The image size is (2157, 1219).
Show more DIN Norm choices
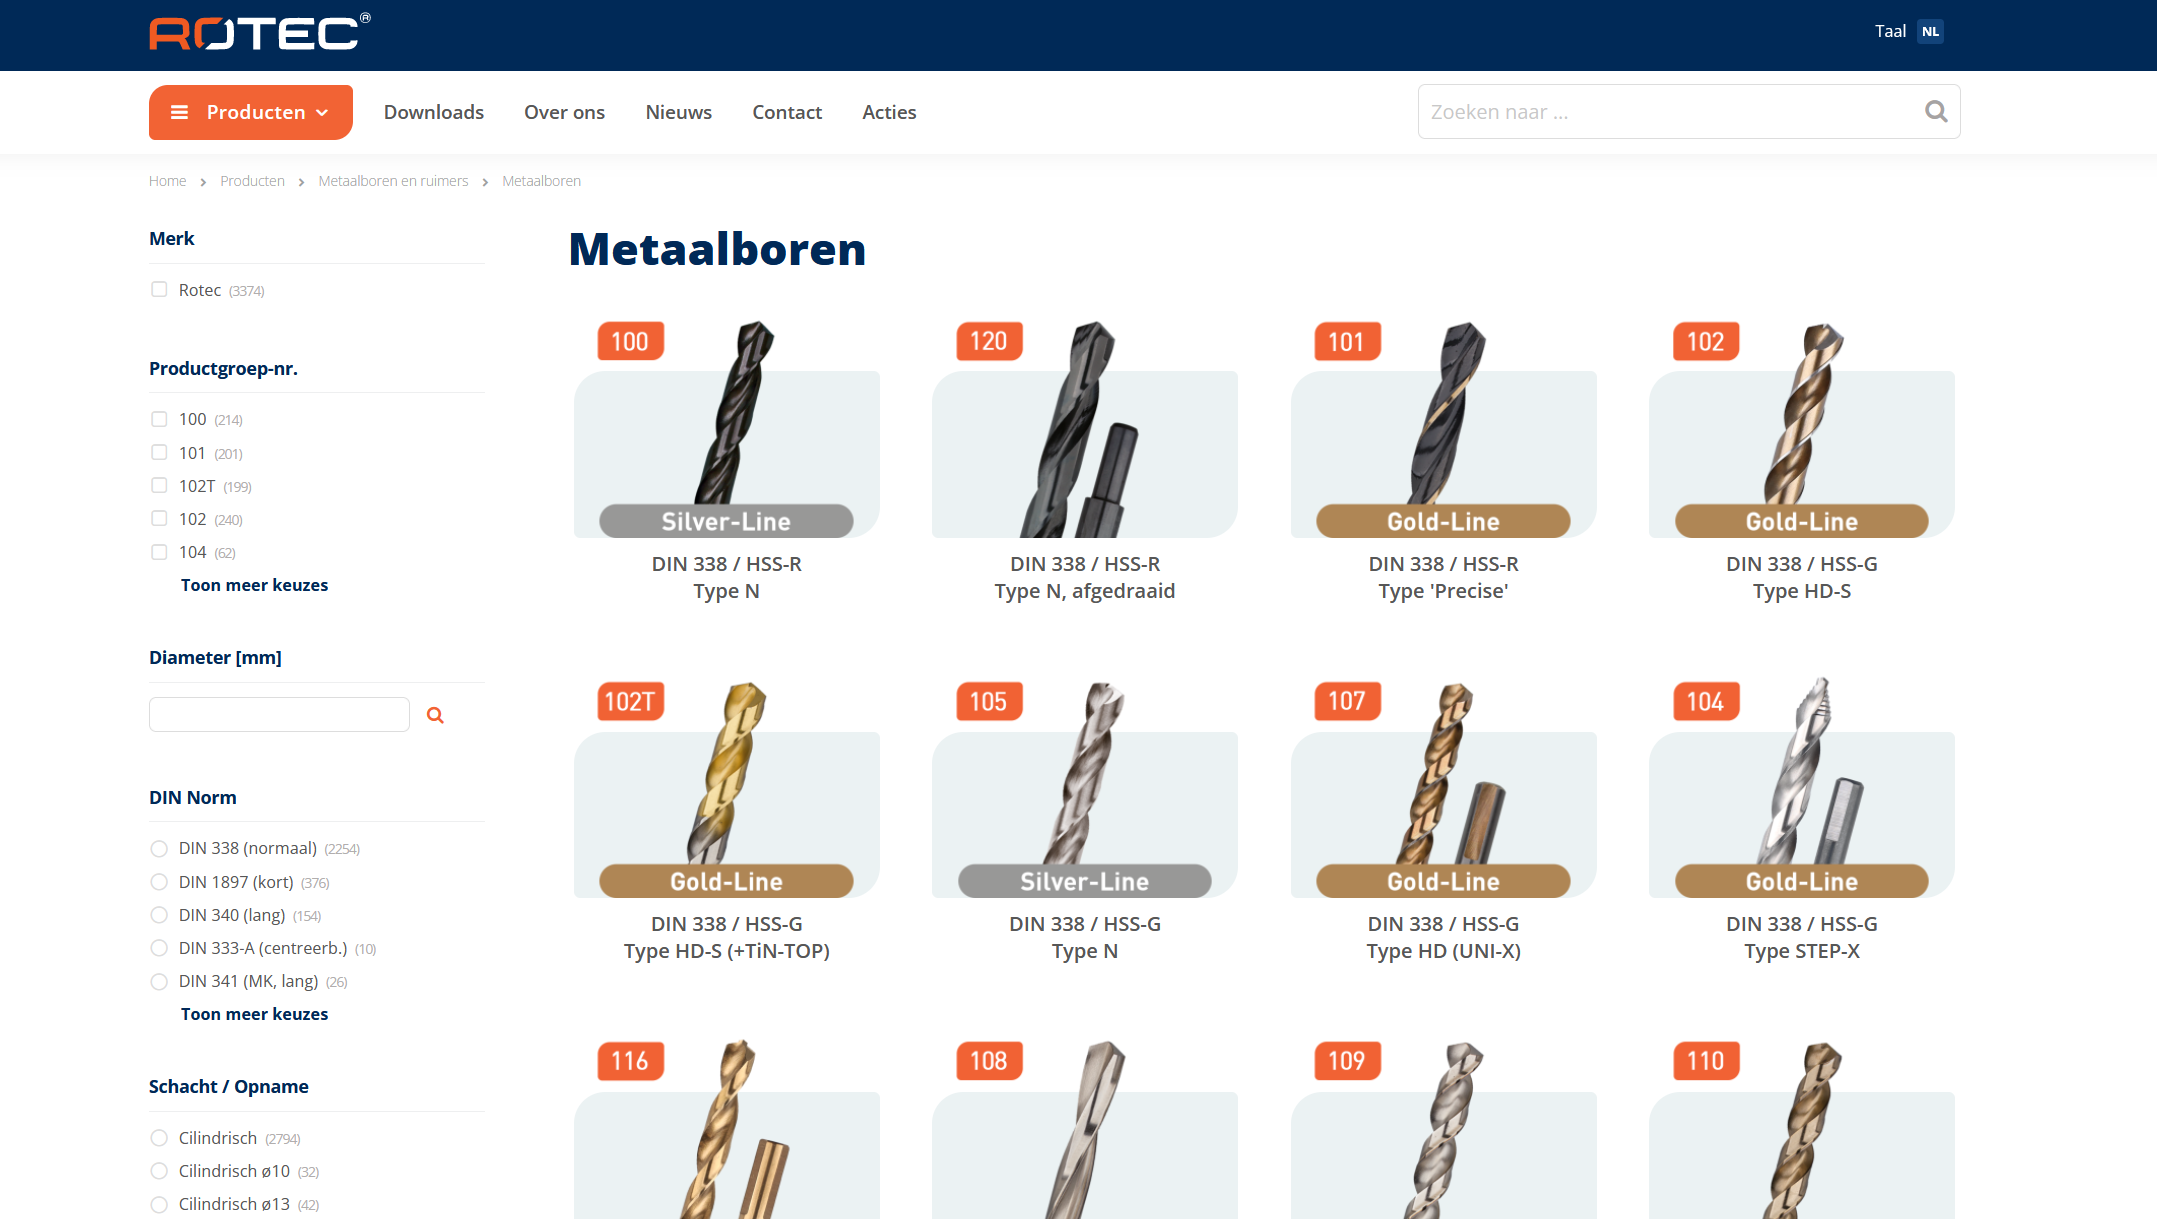tap(254, 1014)
